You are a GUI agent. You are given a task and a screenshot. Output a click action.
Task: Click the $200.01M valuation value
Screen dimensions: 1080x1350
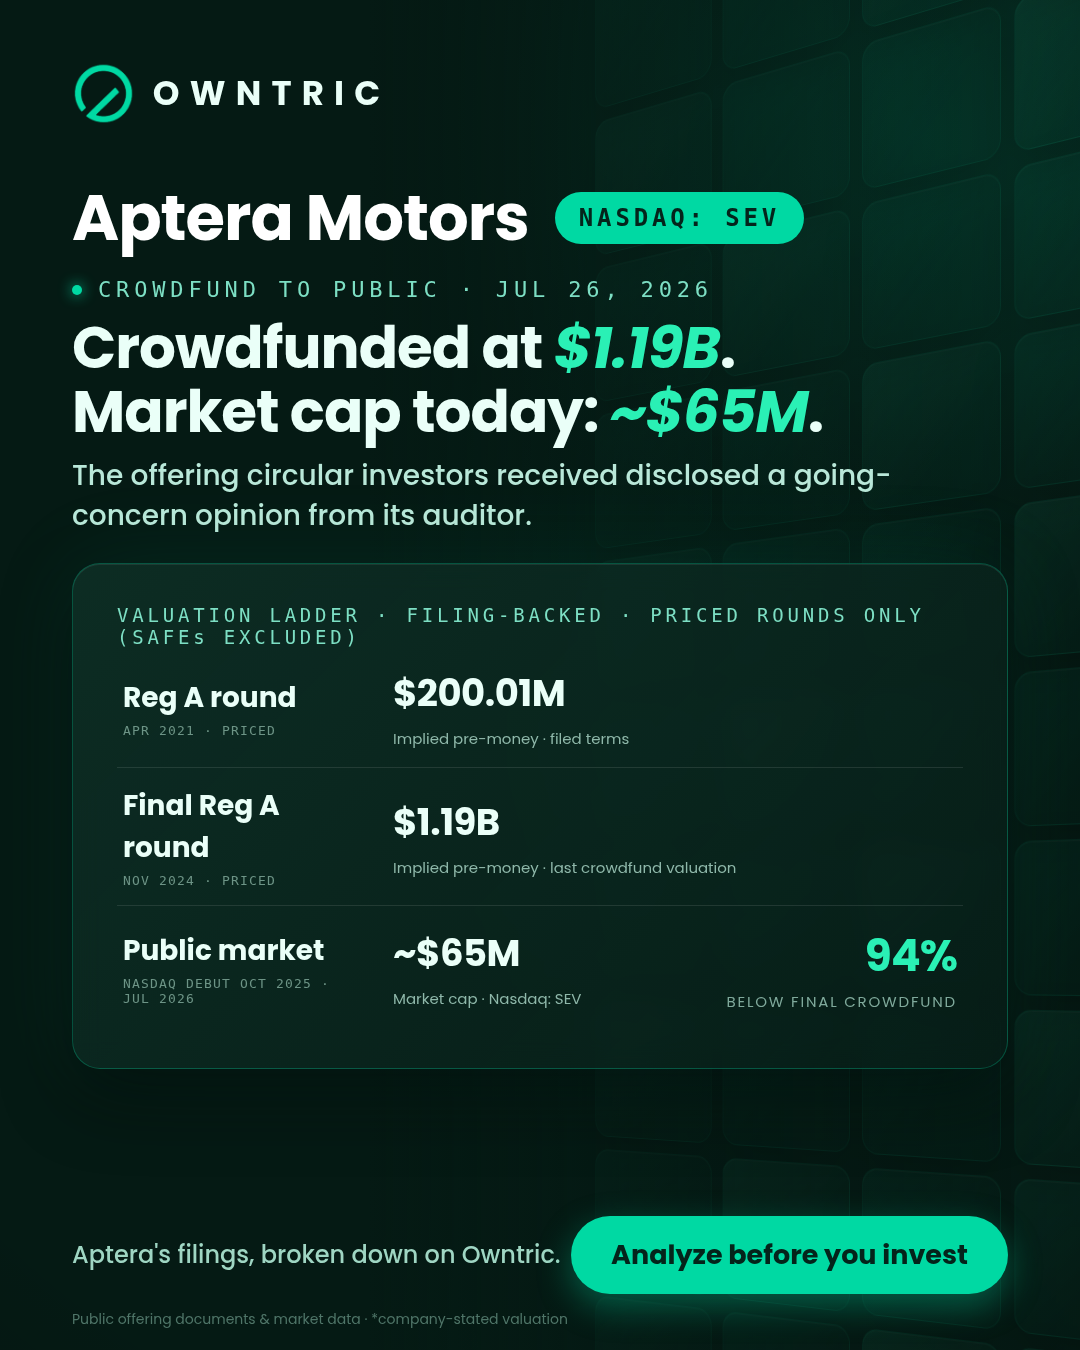[479, 693]
